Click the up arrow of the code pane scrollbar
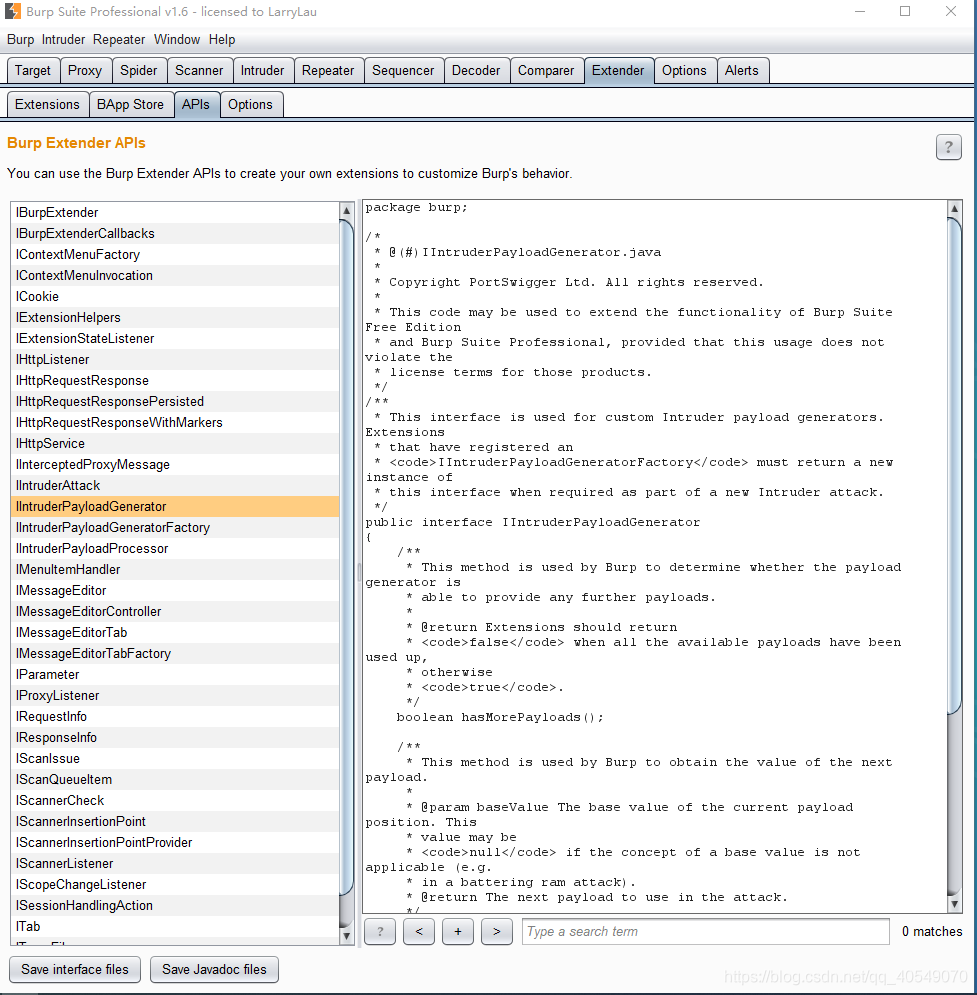Image resolution: width=977 pixels, height=995 pixels. [x=954, y=208]
